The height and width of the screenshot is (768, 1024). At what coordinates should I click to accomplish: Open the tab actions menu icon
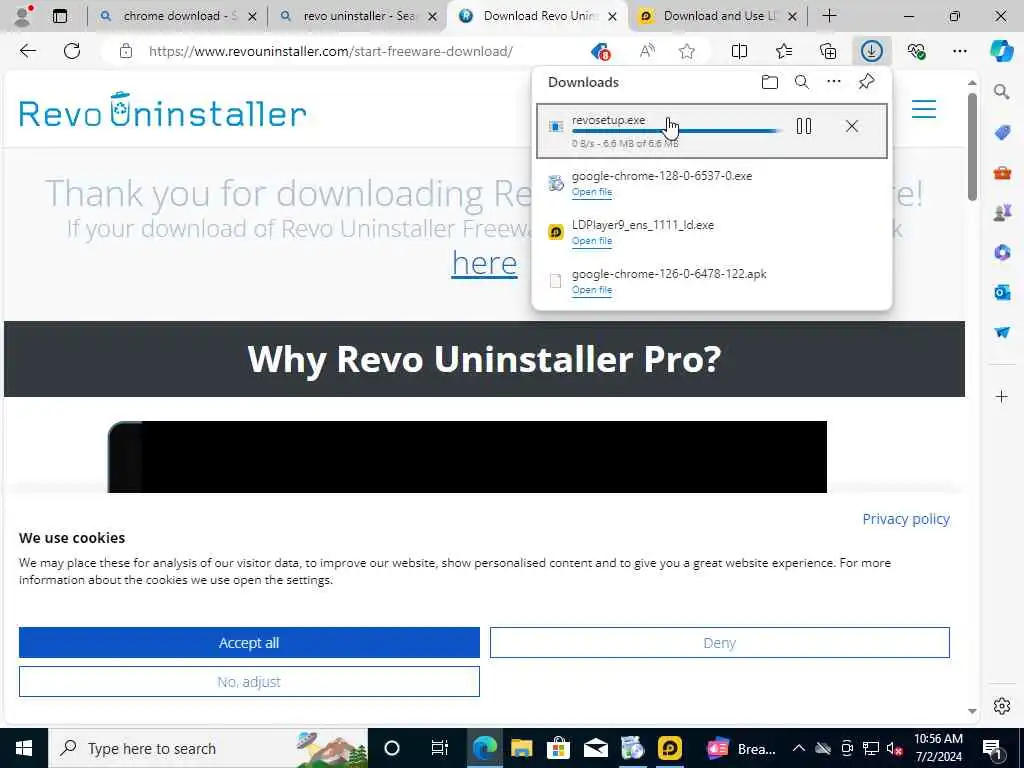click(59, 16)
